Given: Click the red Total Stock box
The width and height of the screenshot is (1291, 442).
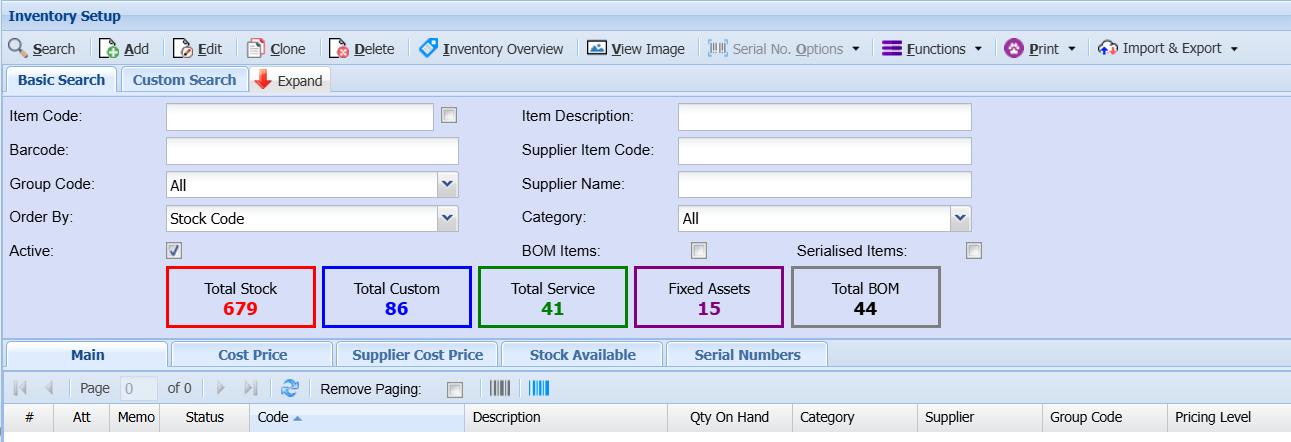Looking at the screenshot, I should [x=241, y=297].
